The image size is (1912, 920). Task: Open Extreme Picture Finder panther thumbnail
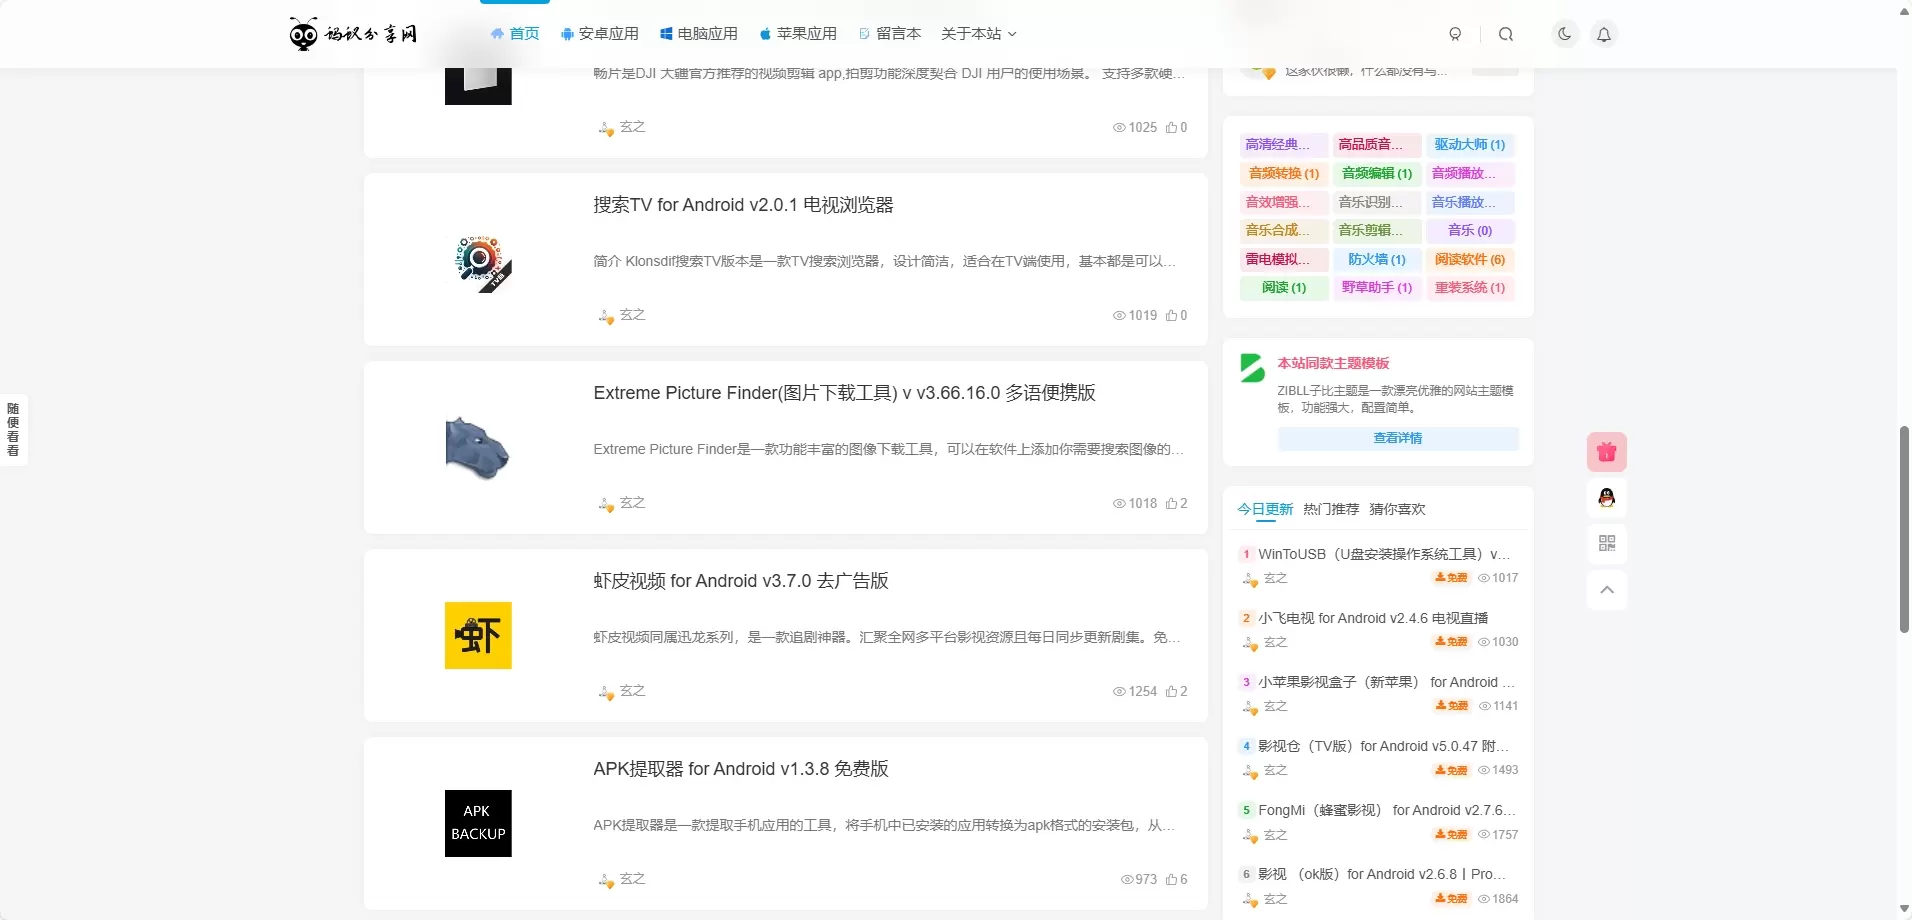coord(478,448)
